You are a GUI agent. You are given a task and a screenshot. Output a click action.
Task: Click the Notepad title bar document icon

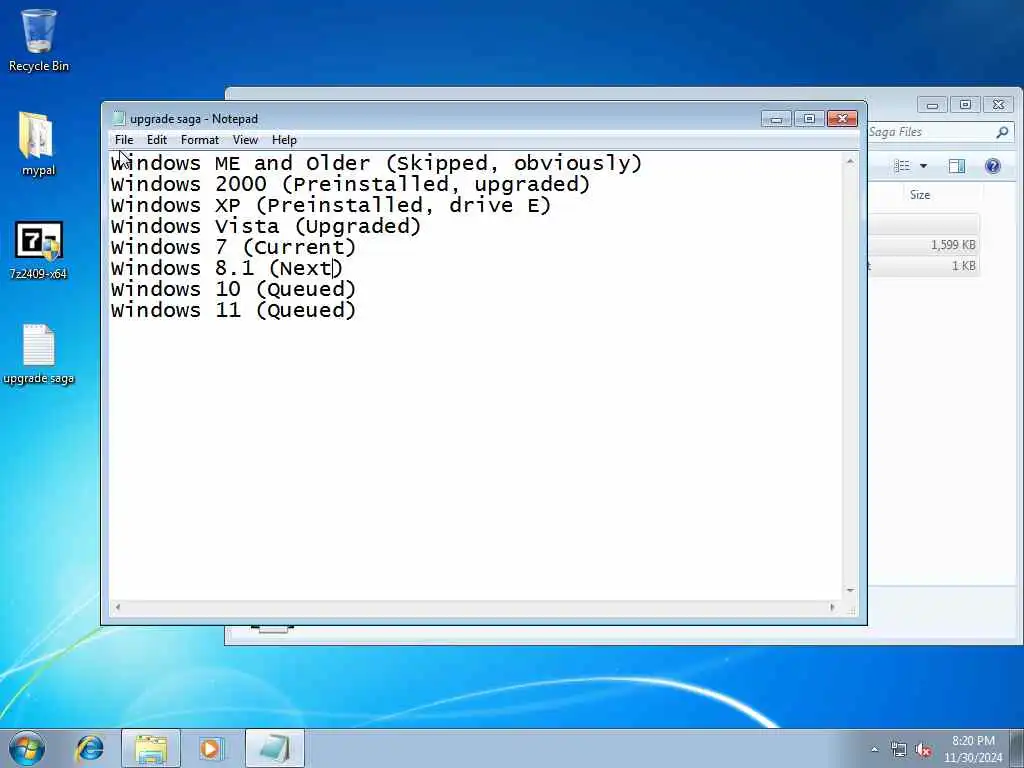(x=118, y=118)
